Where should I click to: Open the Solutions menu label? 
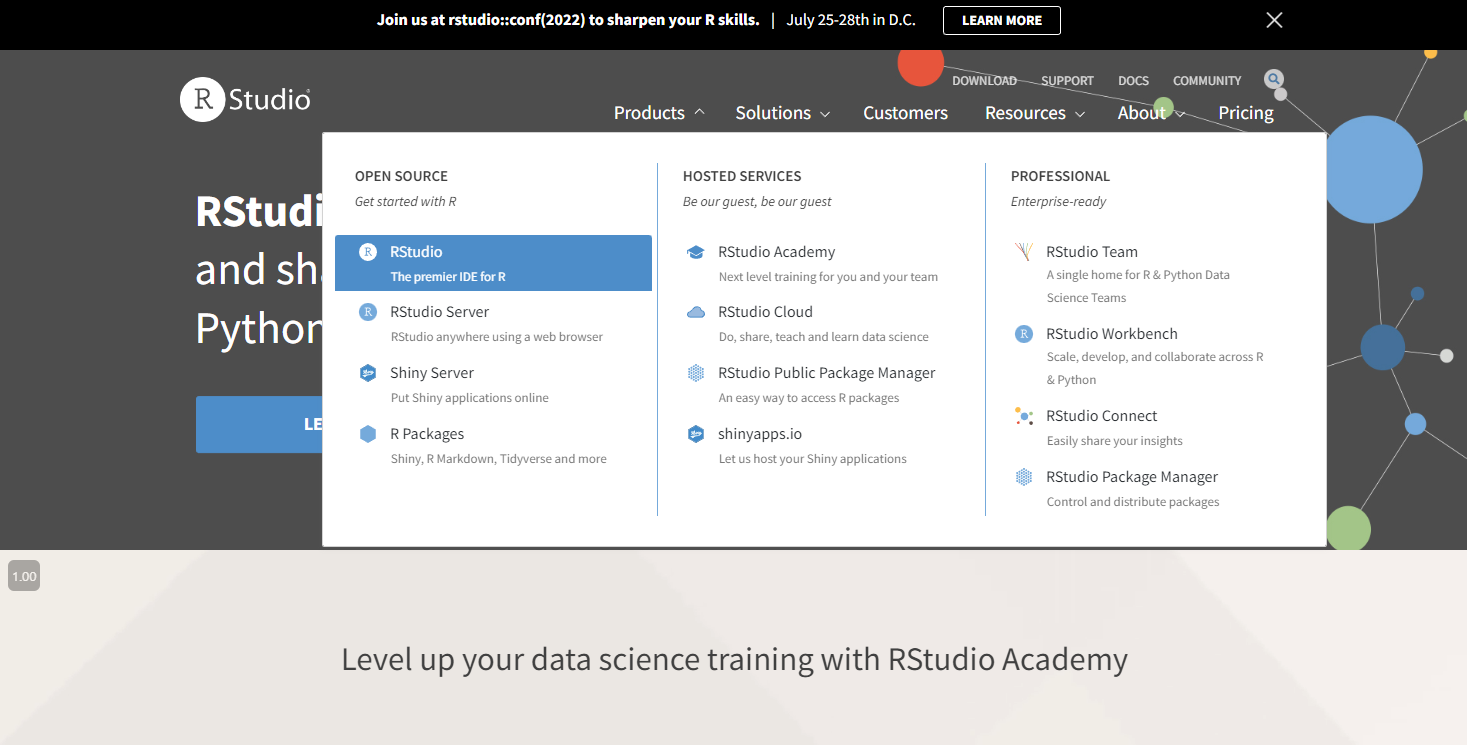click(773, 113)
